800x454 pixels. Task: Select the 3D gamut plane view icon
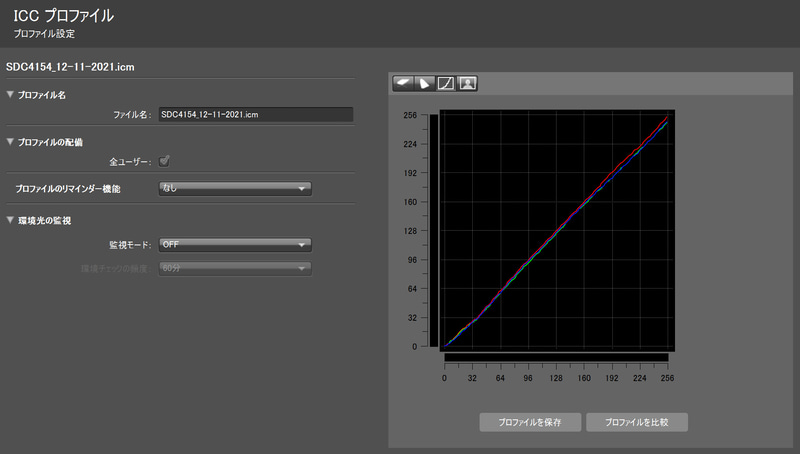coord(403,83)
